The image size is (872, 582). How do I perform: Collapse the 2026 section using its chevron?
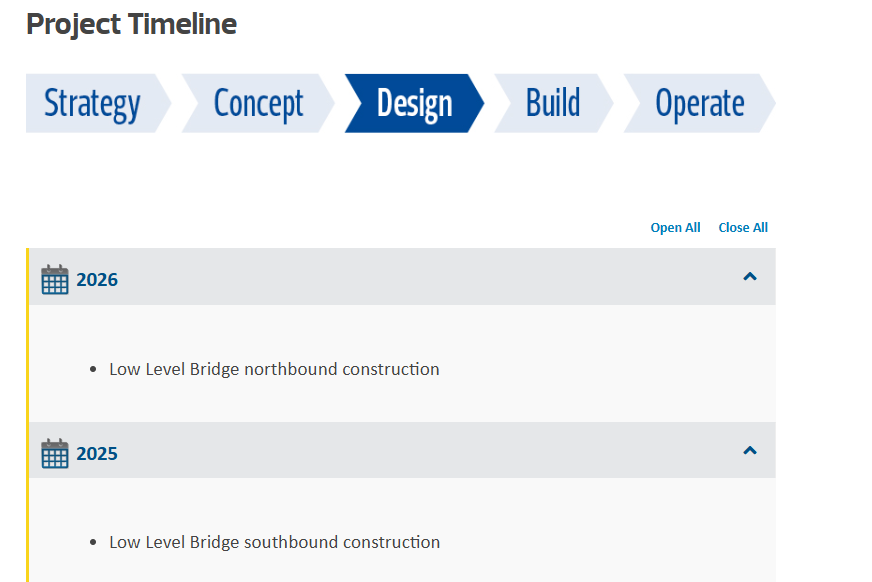click(750, 277)
